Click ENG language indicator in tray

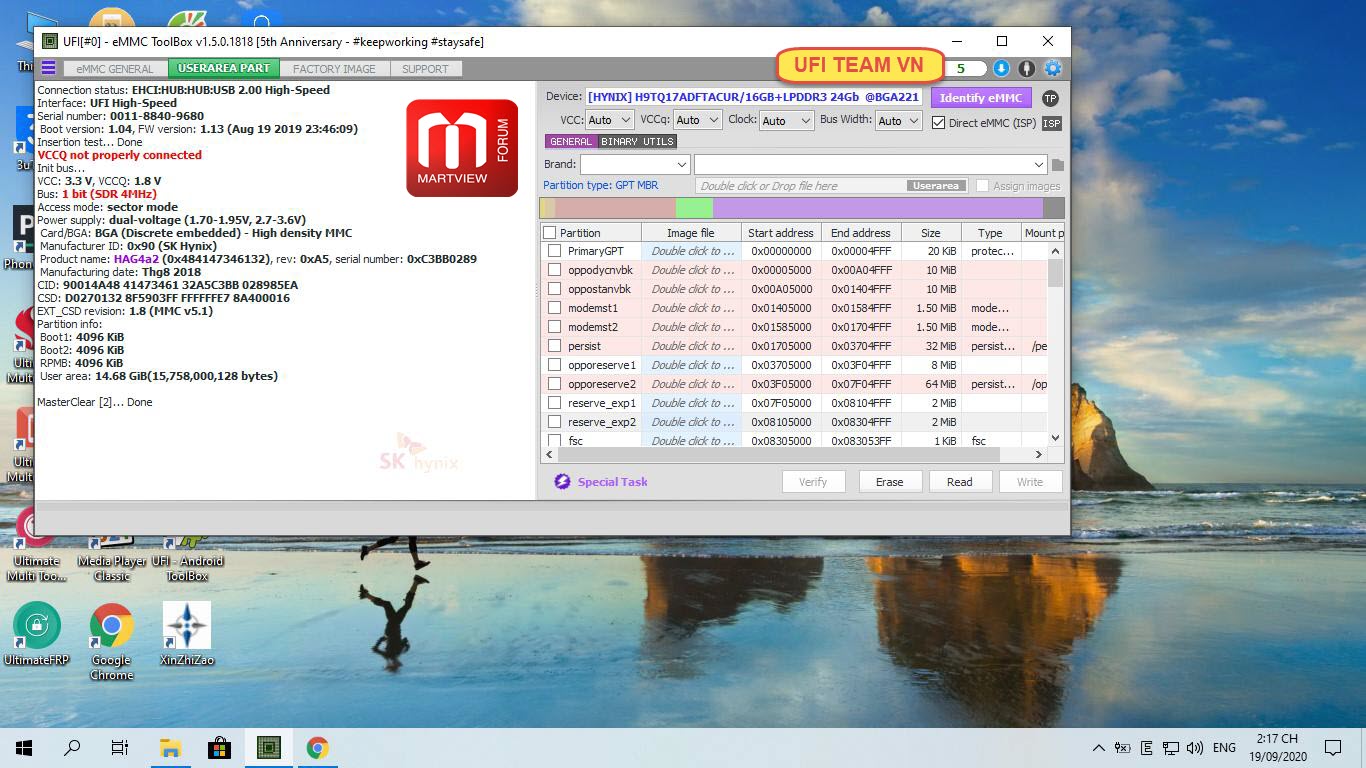1224,748
